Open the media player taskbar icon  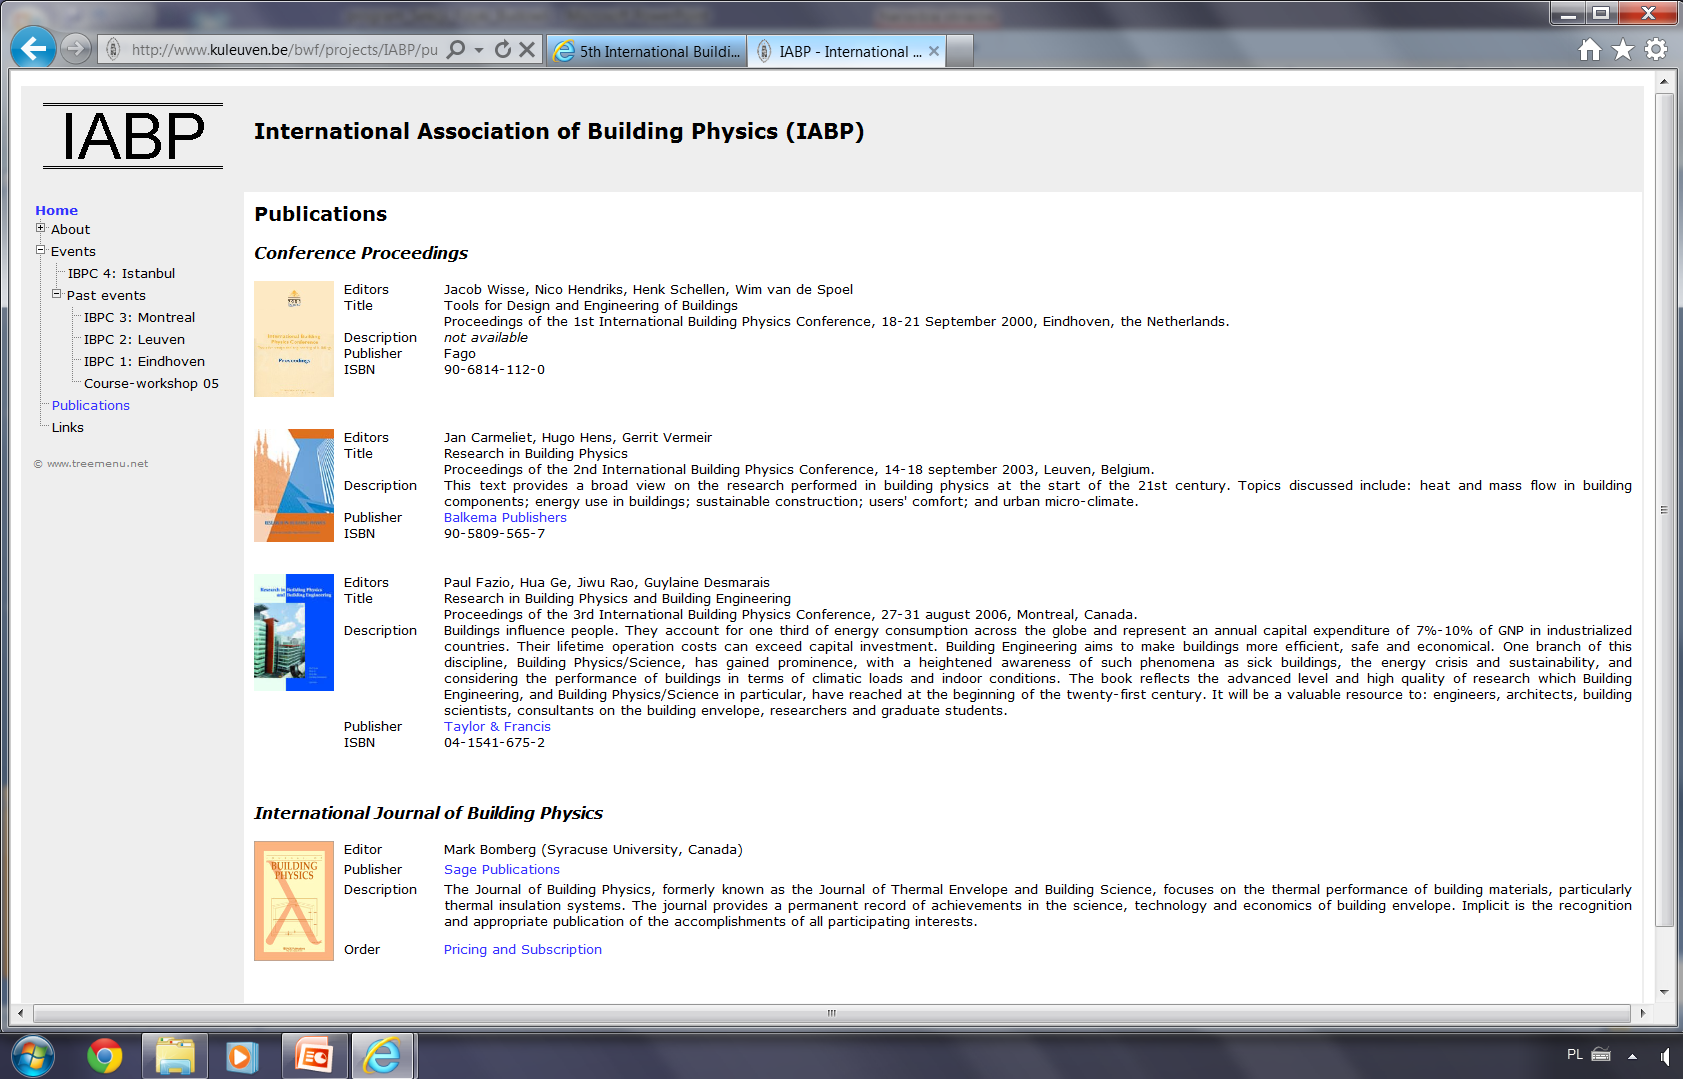(x=242, y=1056)
